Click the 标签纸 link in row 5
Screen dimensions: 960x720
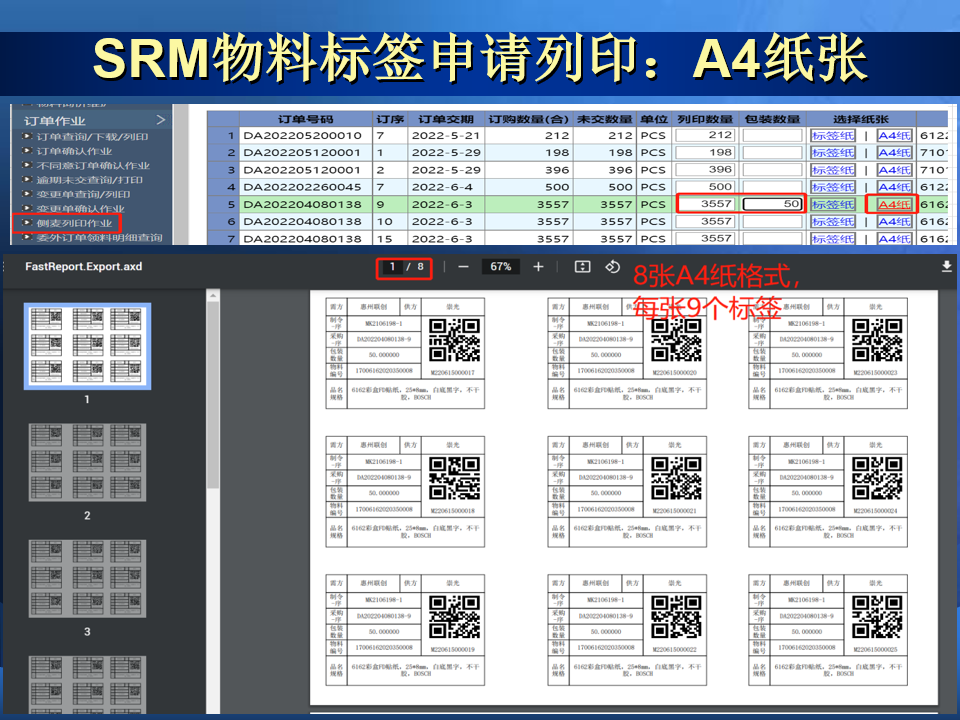833,204
